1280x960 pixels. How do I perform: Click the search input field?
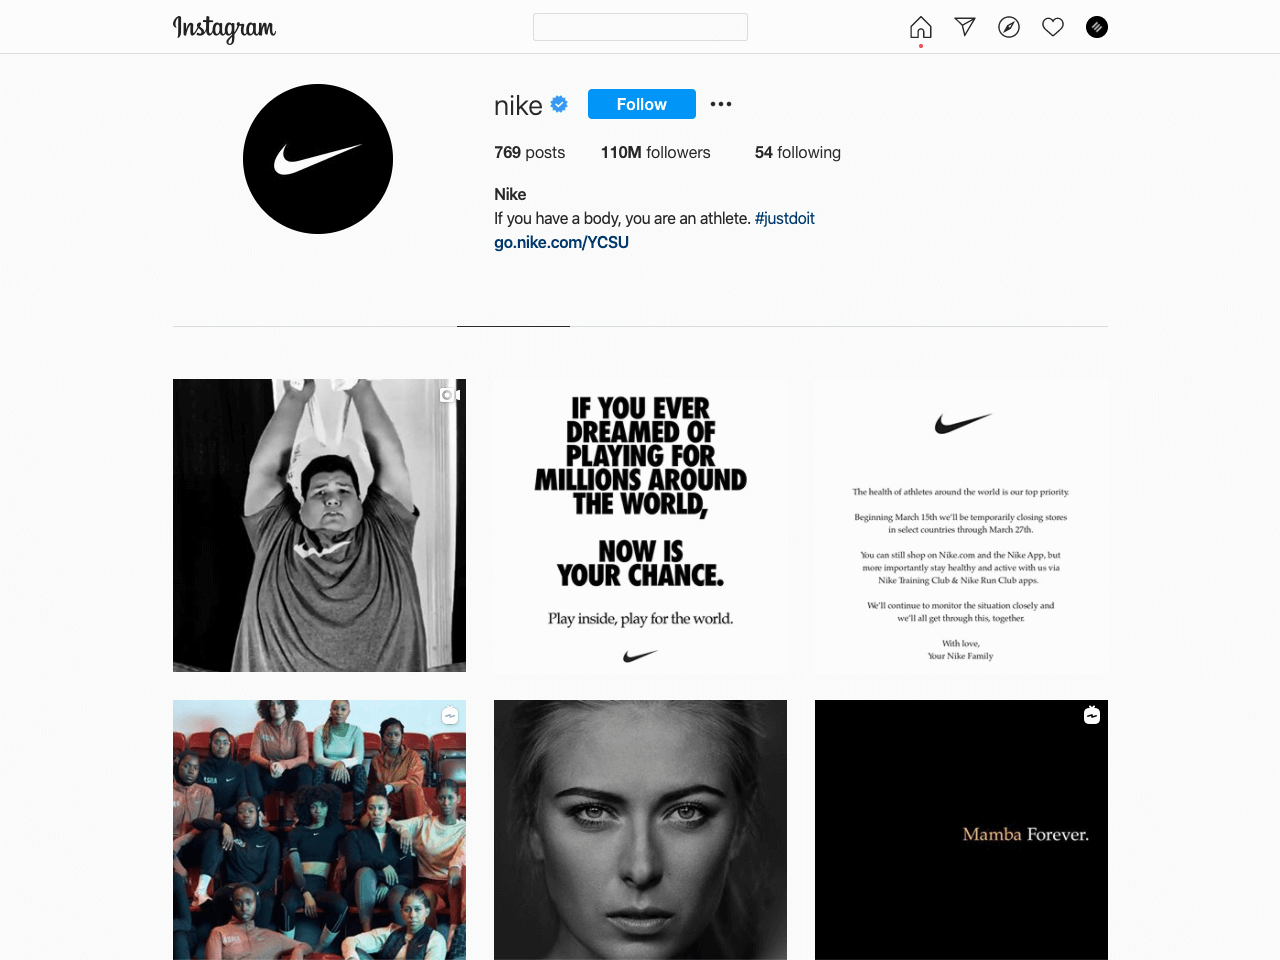[640, 27]
